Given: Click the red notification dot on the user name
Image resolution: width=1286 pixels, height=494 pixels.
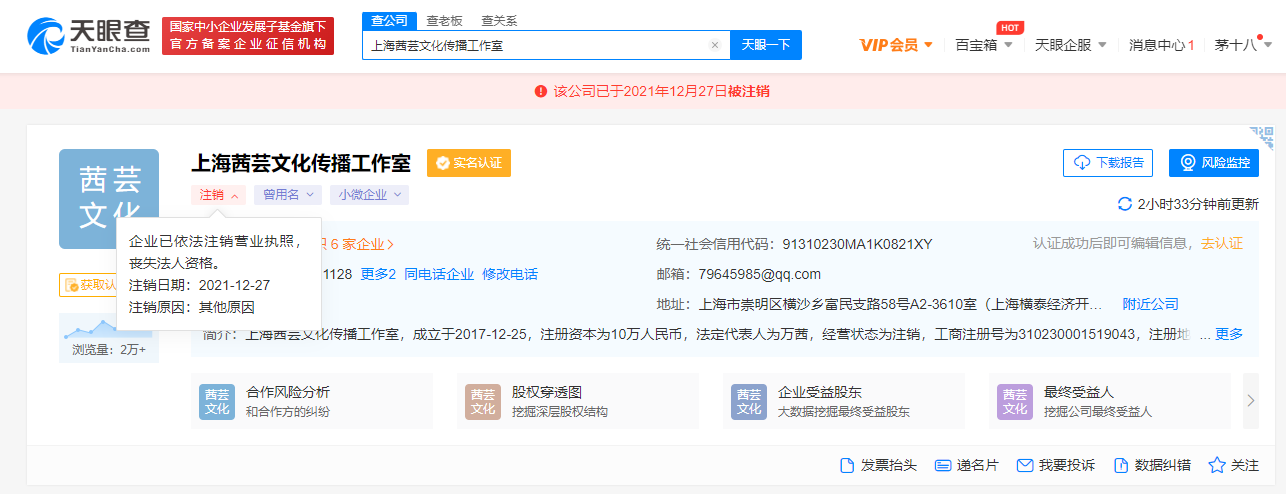Looking at the screenshot, I should pos(1262,36).
